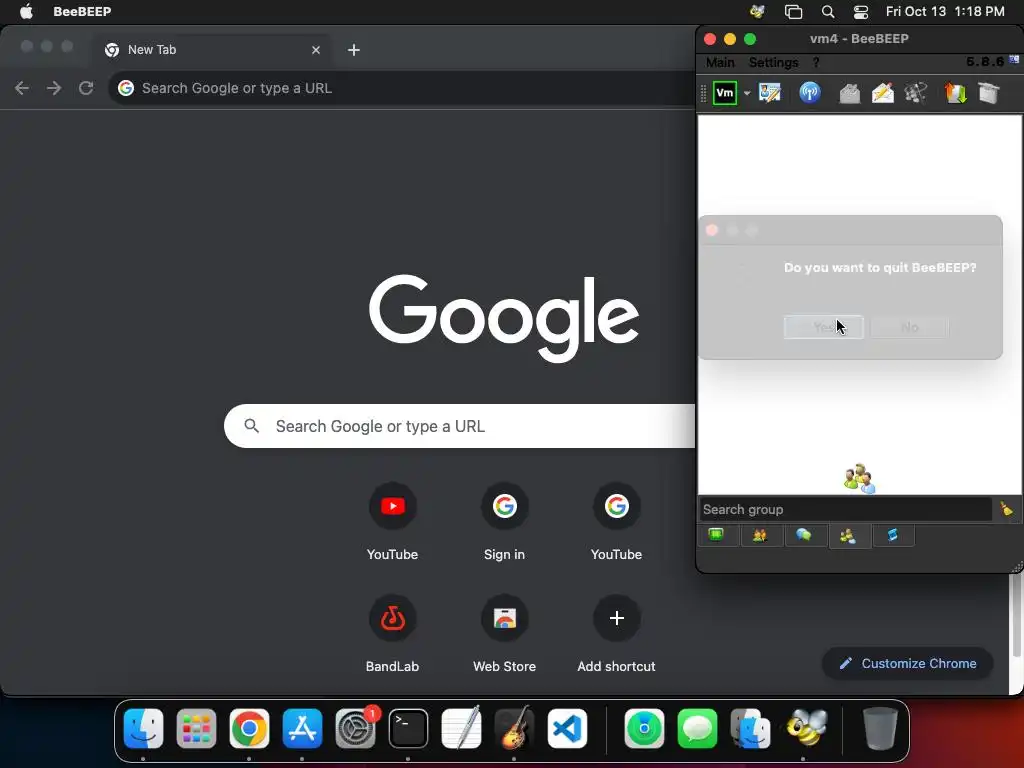Click the blue broadcast antenna icon
The width and height of the screenshot is (1024, 768).
coord(810,93)
